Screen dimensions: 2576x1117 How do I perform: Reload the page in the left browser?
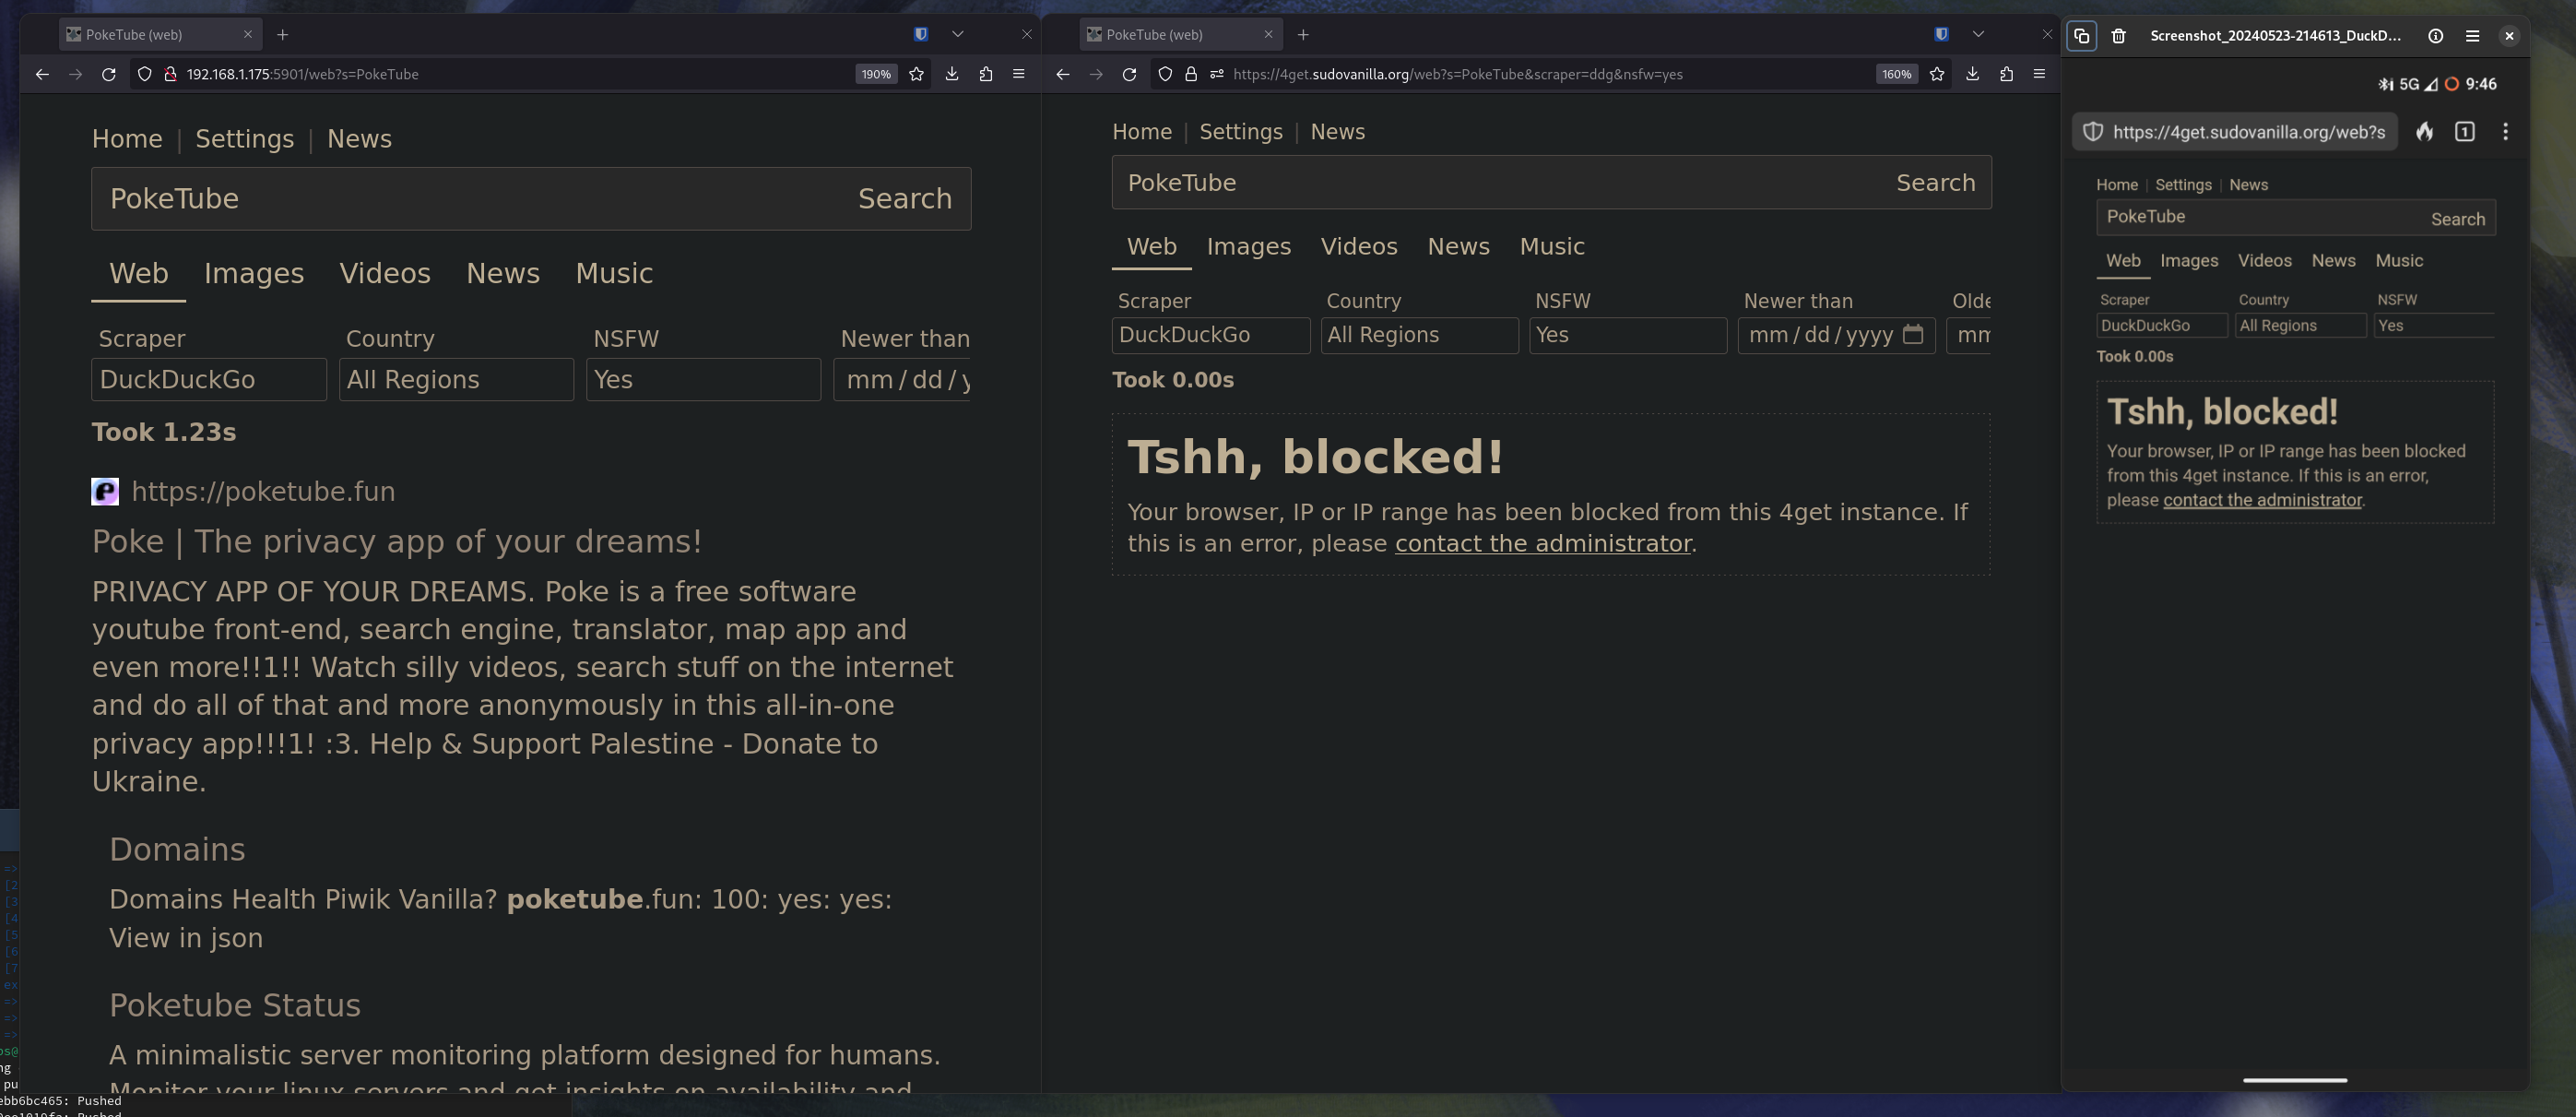[x=109, y=74]
